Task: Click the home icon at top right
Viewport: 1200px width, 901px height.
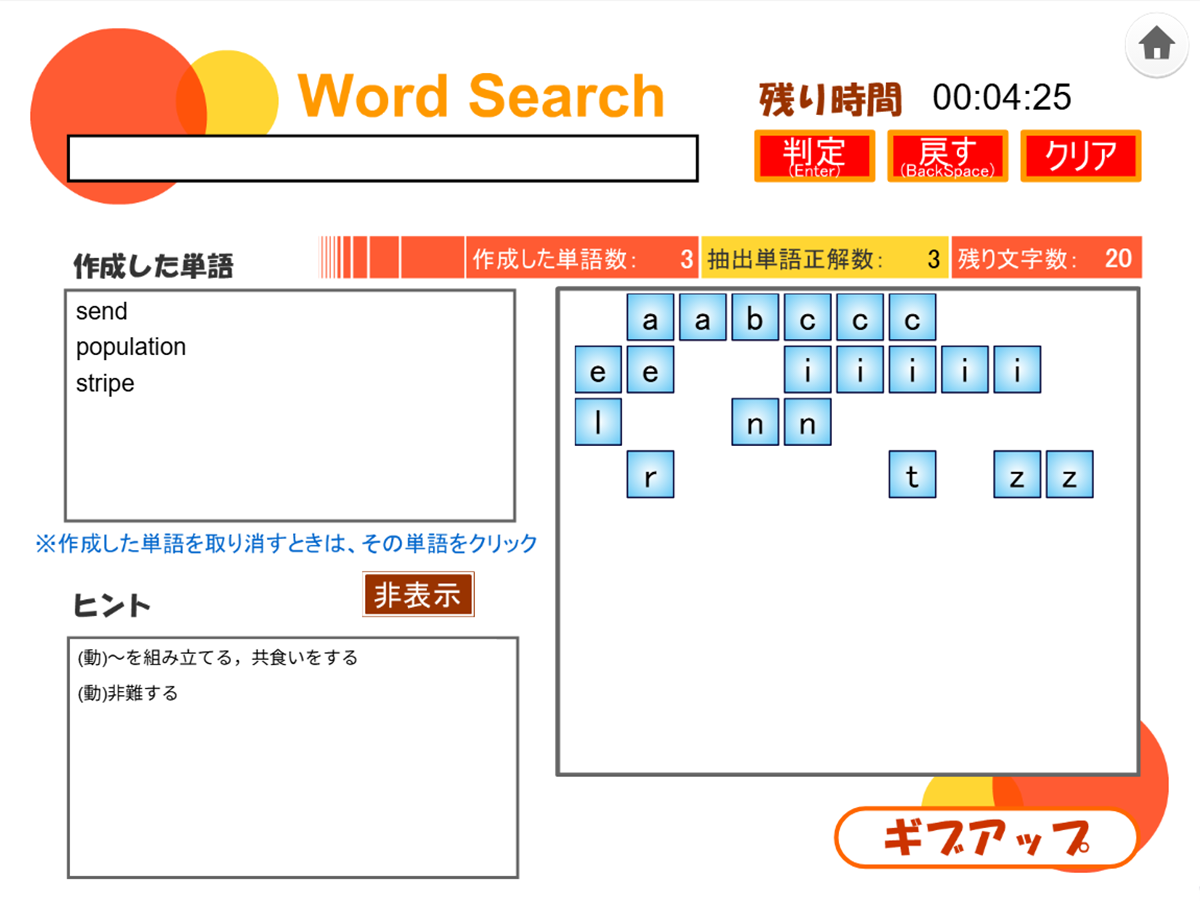Action: (1156, 45)
